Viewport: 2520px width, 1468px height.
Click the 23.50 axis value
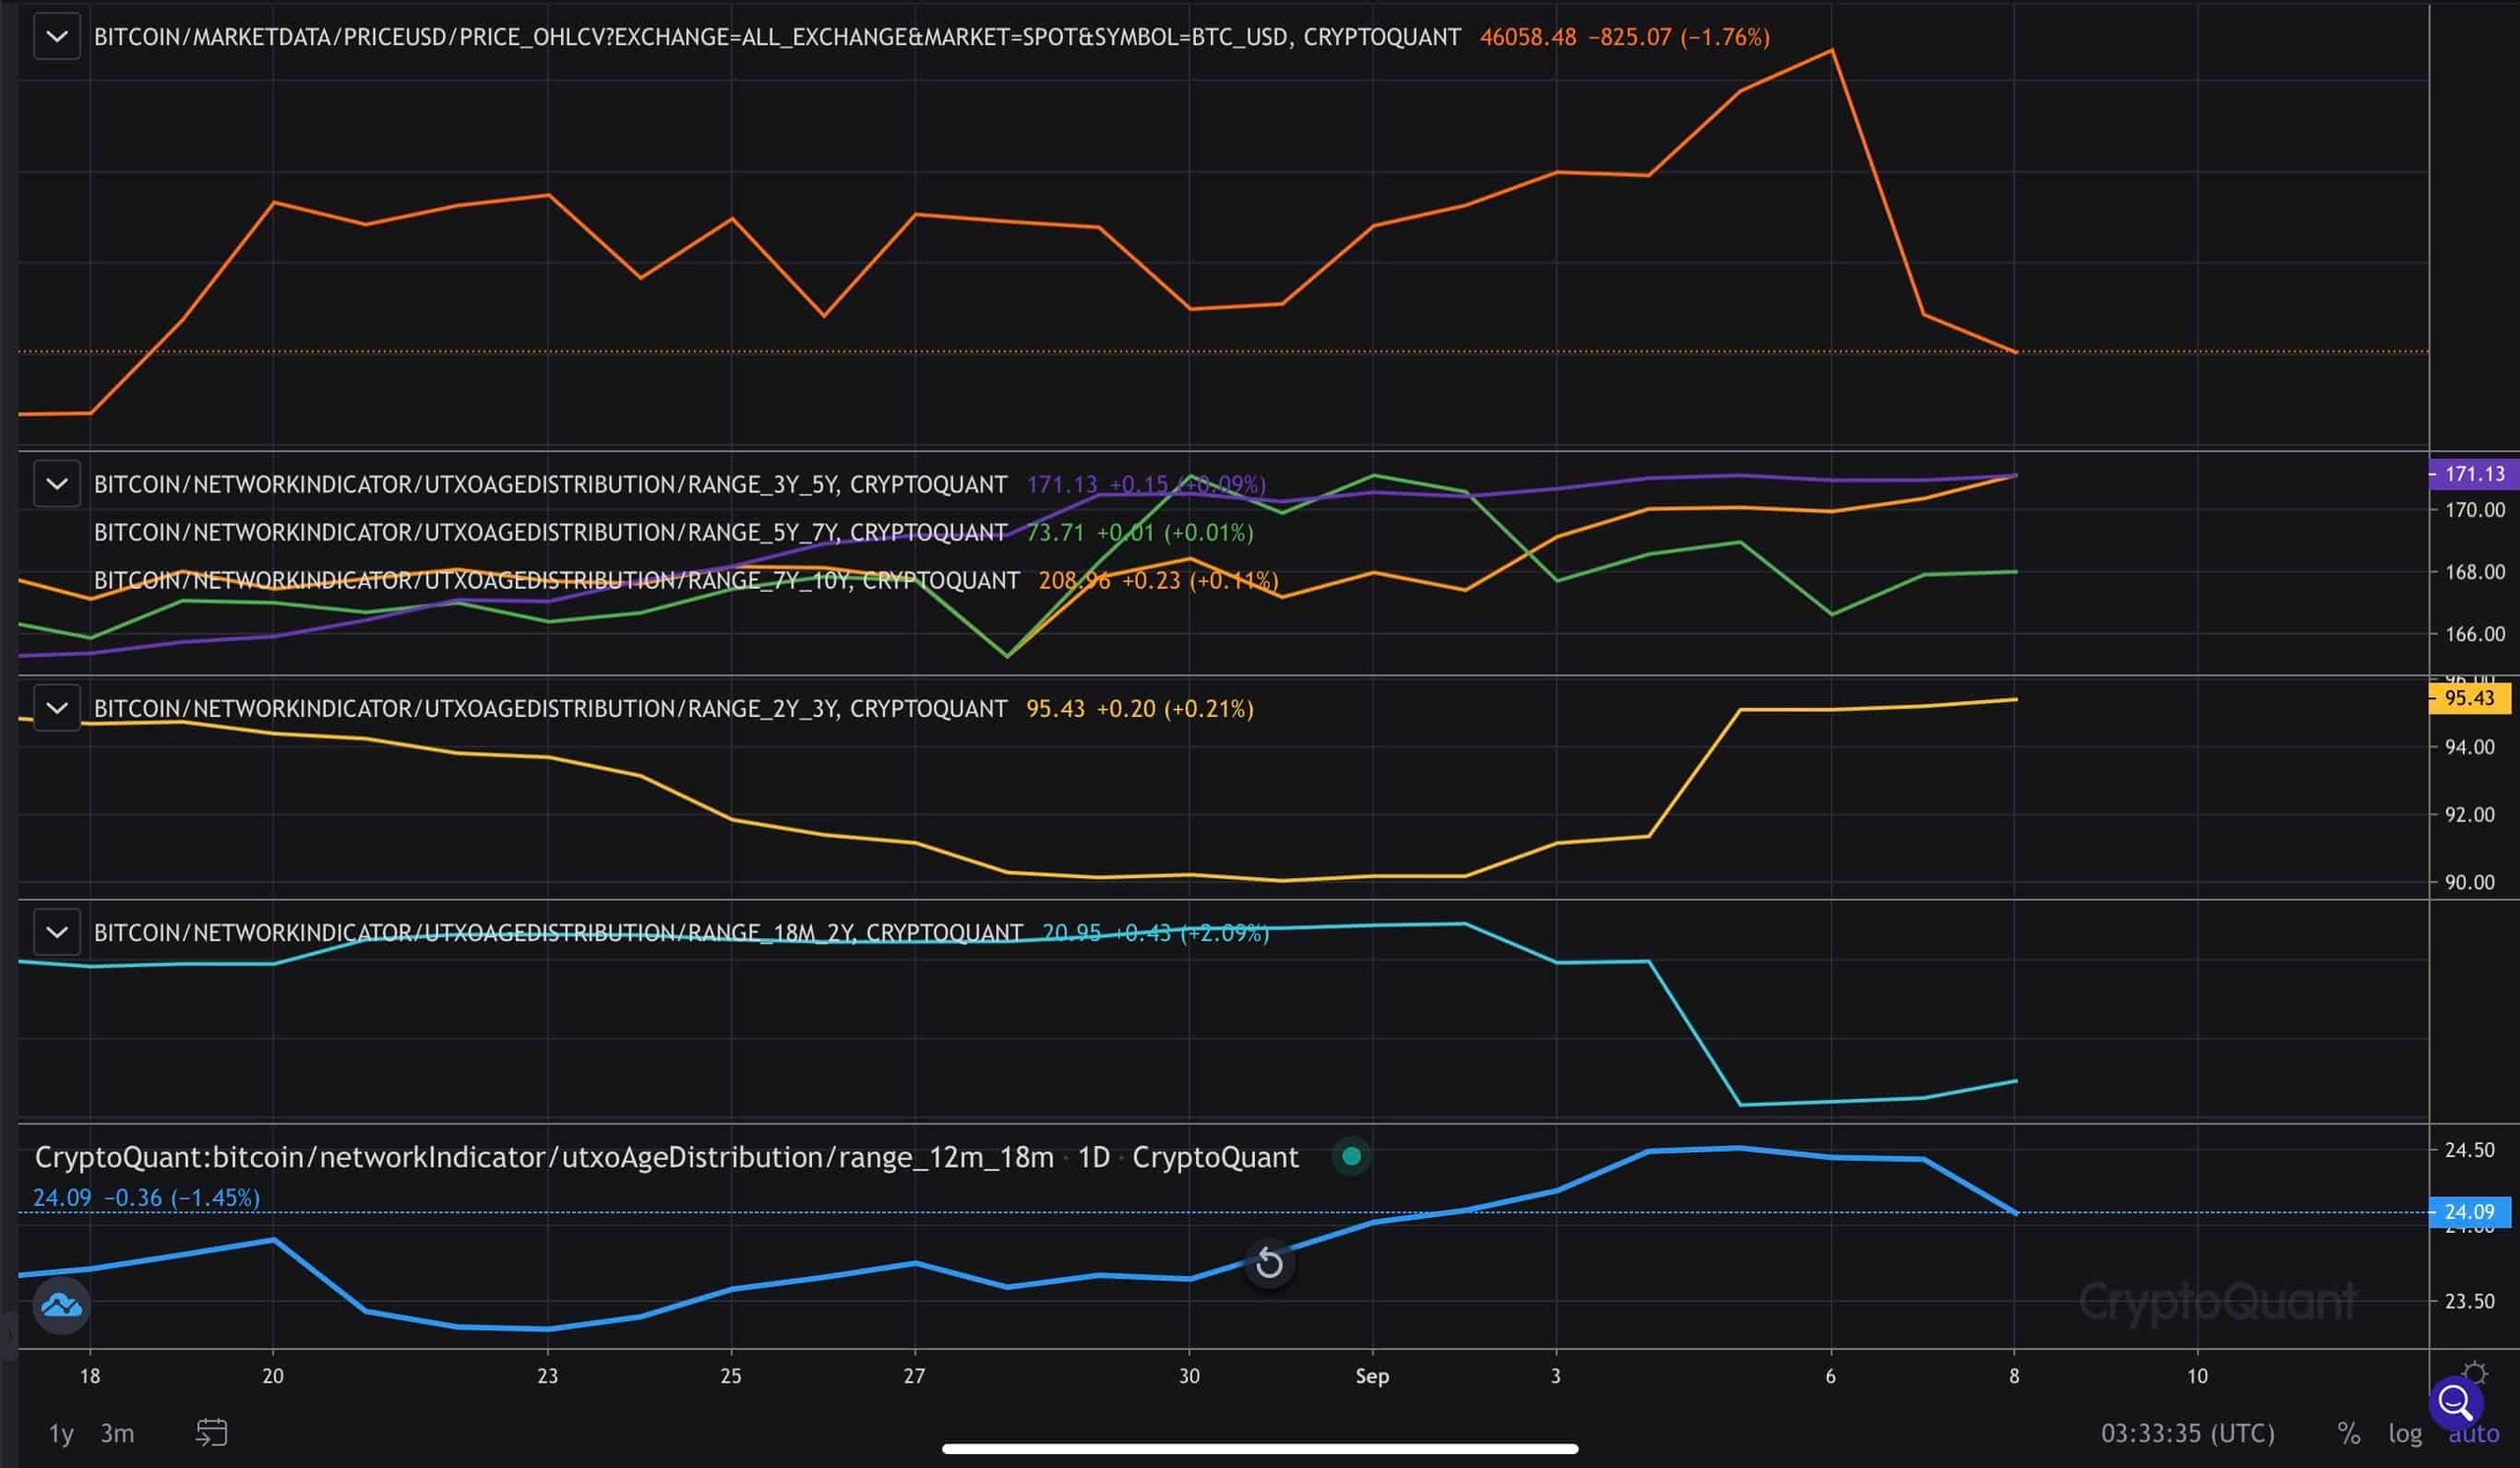point(2469,1301)
